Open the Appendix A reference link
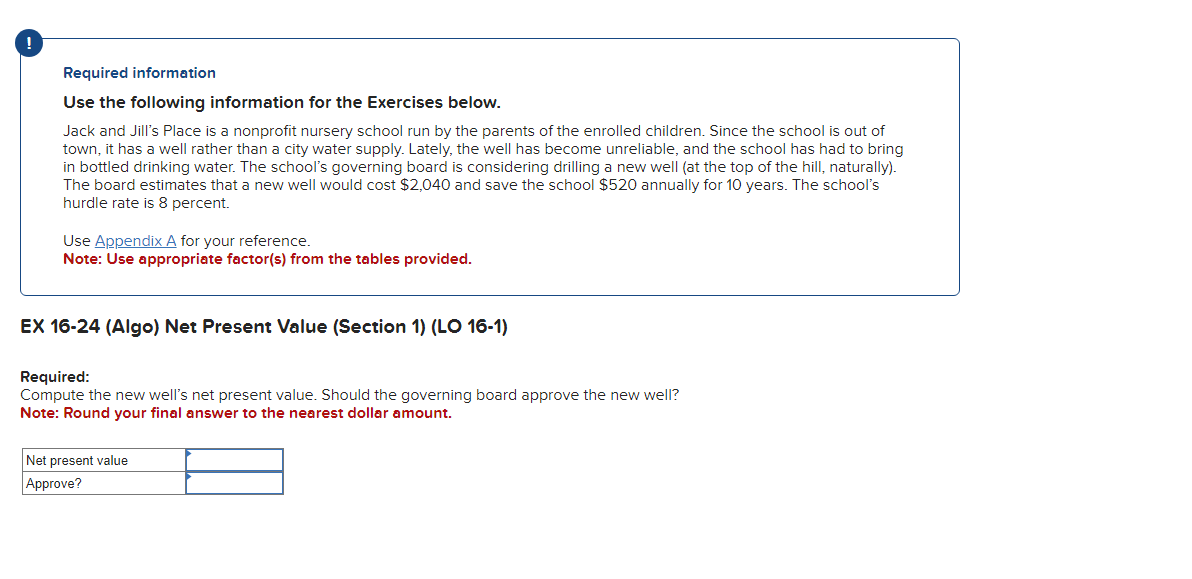1192x579 pixels. [x=135, y=240]
